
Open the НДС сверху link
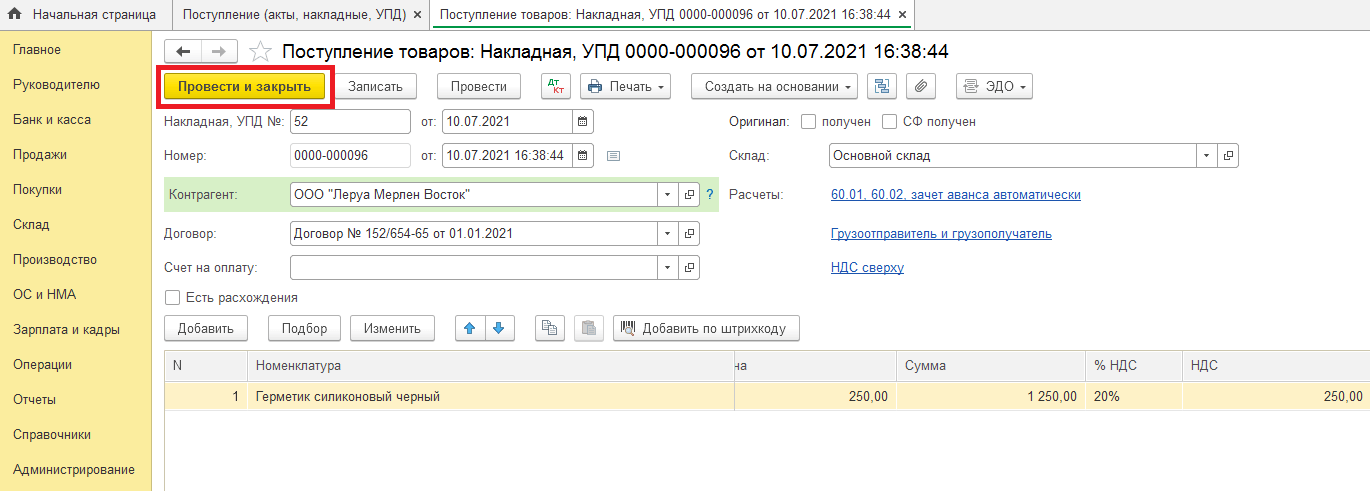tap(866, 268)
